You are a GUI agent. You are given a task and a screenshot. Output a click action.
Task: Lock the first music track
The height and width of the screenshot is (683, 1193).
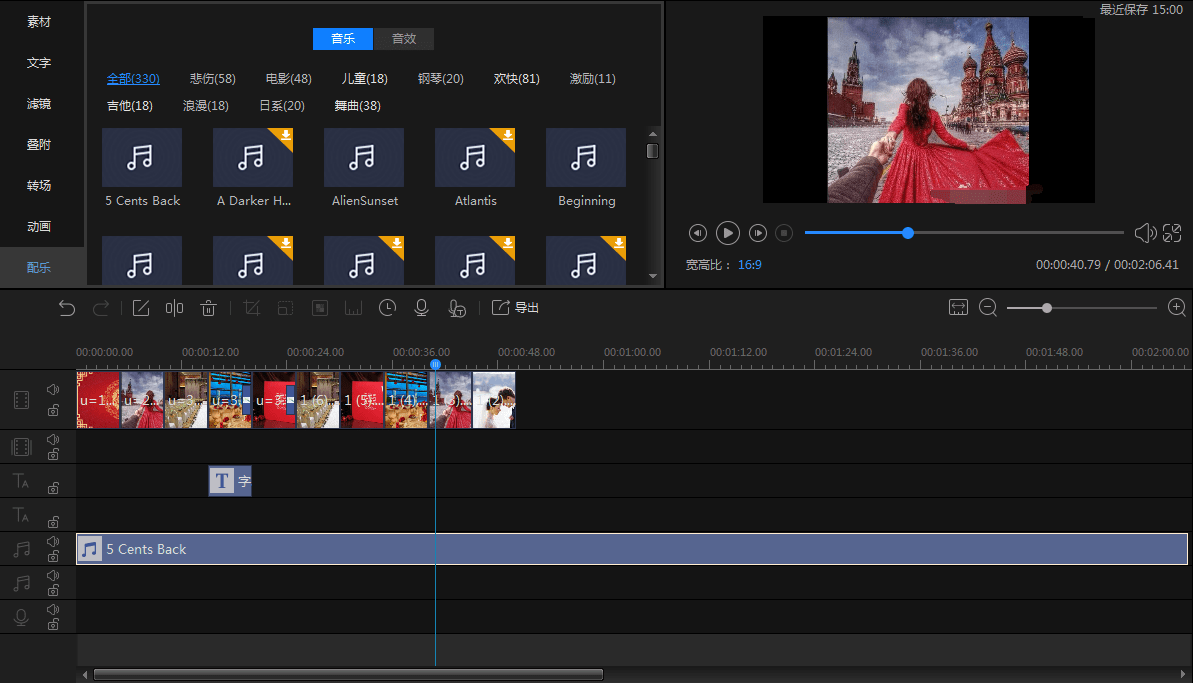[53, 557]
